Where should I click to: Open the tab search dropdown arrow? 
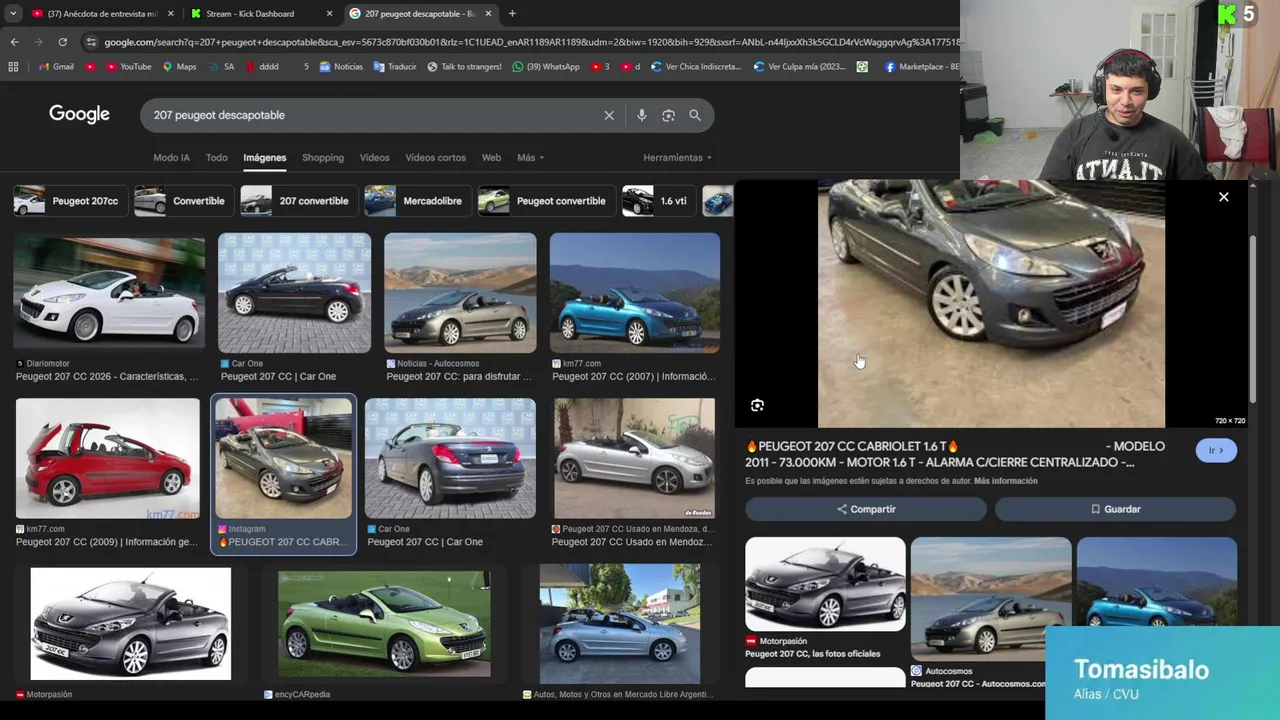[13, 14]
